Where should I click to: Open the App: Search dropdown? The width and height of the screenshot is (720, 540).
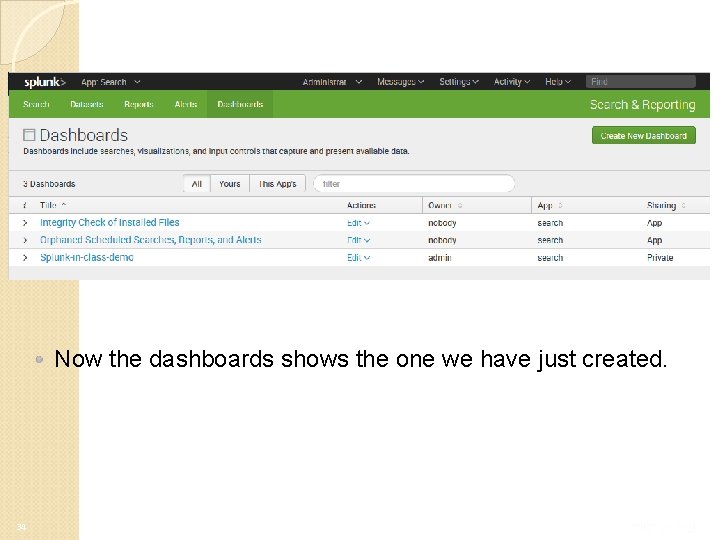coord(111,82)
